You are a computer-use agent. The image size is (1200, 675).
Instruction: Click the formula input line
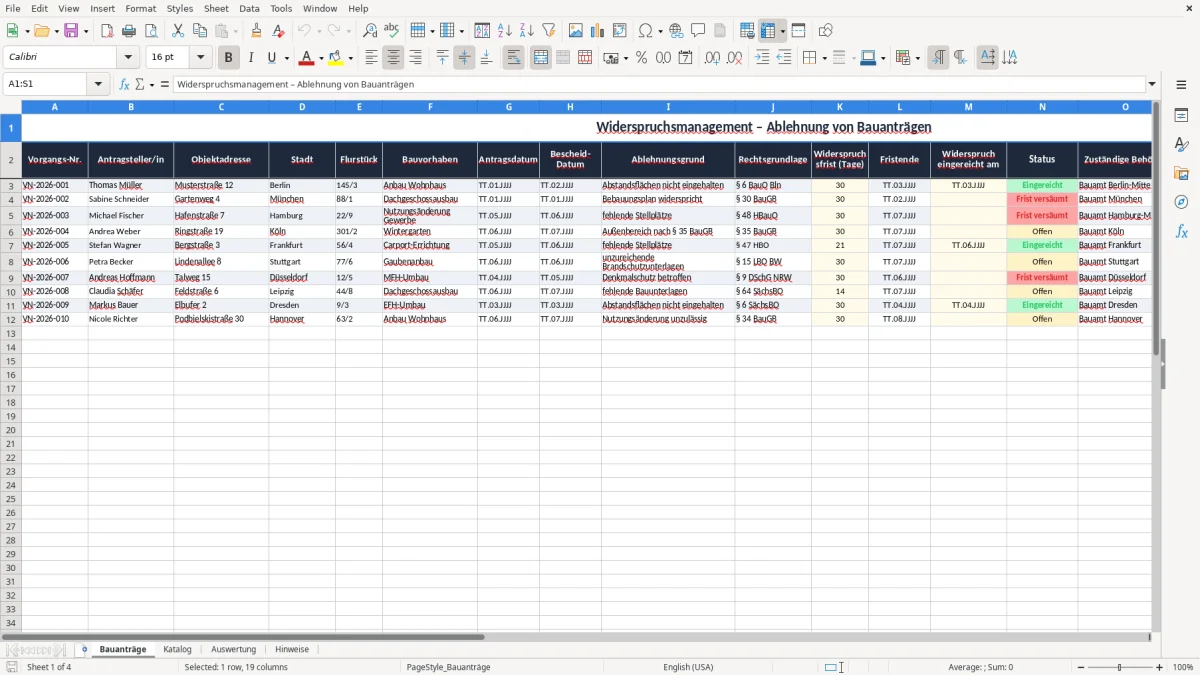click(x=659, y=85)
